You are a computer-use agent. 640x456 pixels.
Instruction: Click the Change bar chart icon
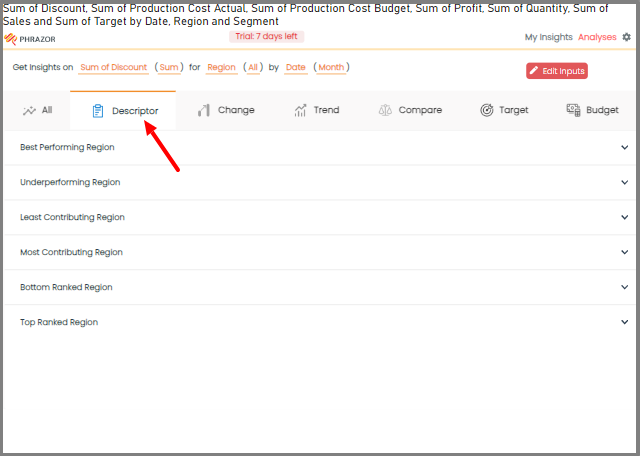tap(204, 110)
